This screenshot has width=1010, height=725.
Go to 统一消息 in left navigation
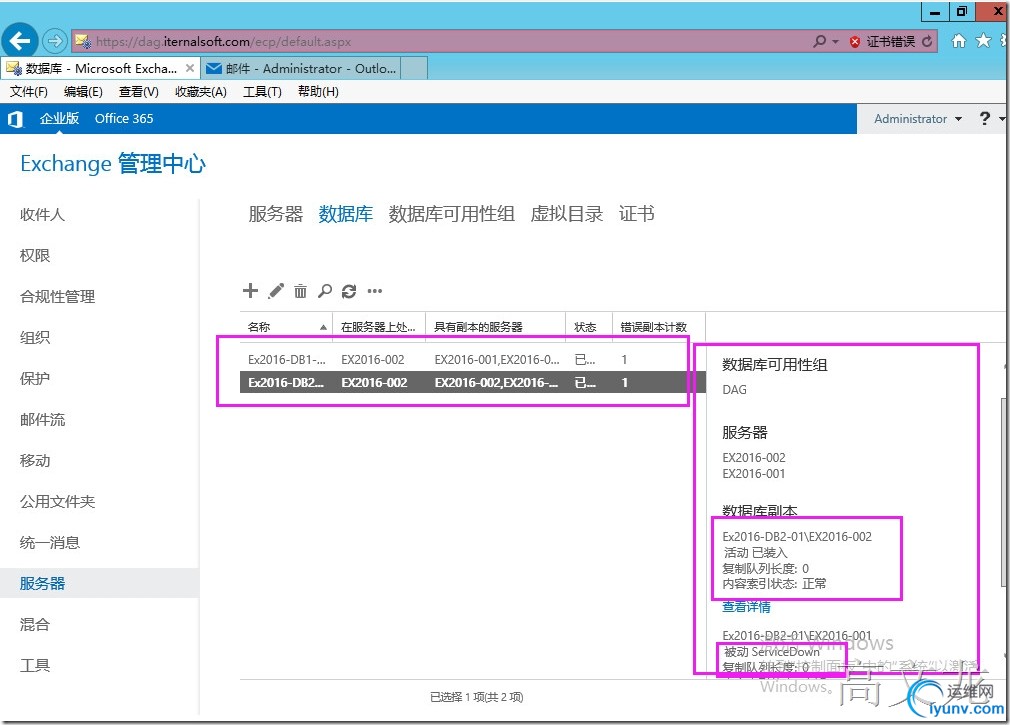[50, 543]
